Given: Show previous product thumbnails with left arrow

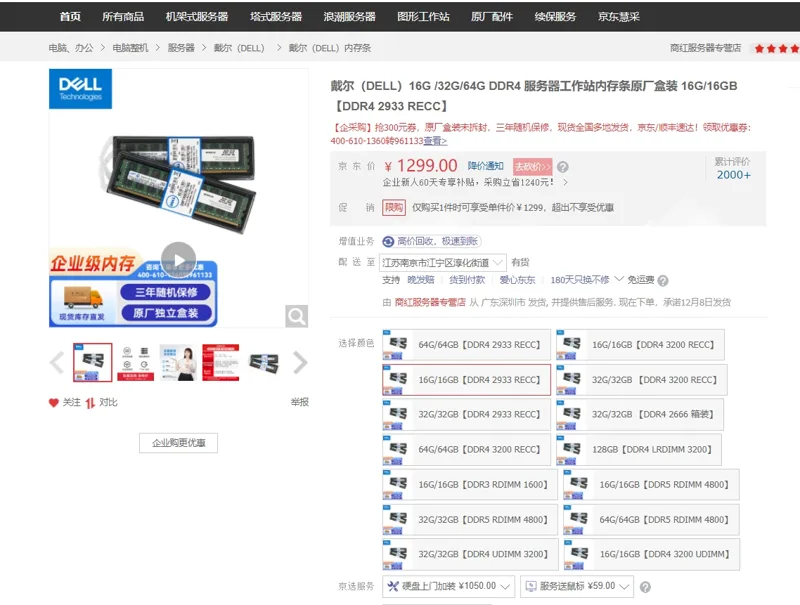Looking at the screenshot, I should (x=57, y=363).
